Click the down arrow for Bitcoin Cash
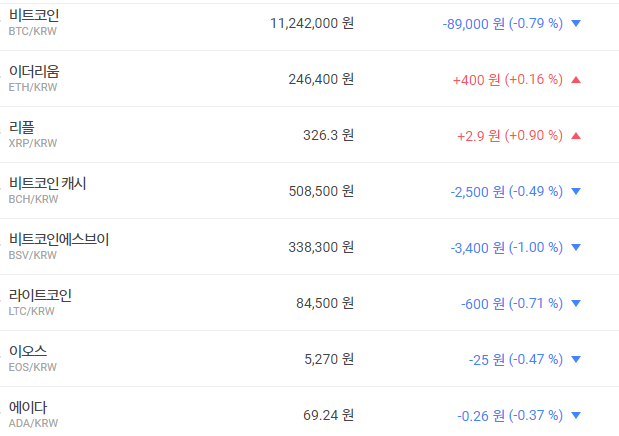The height and width of the screenshot is (436, 619). (575, 191)
